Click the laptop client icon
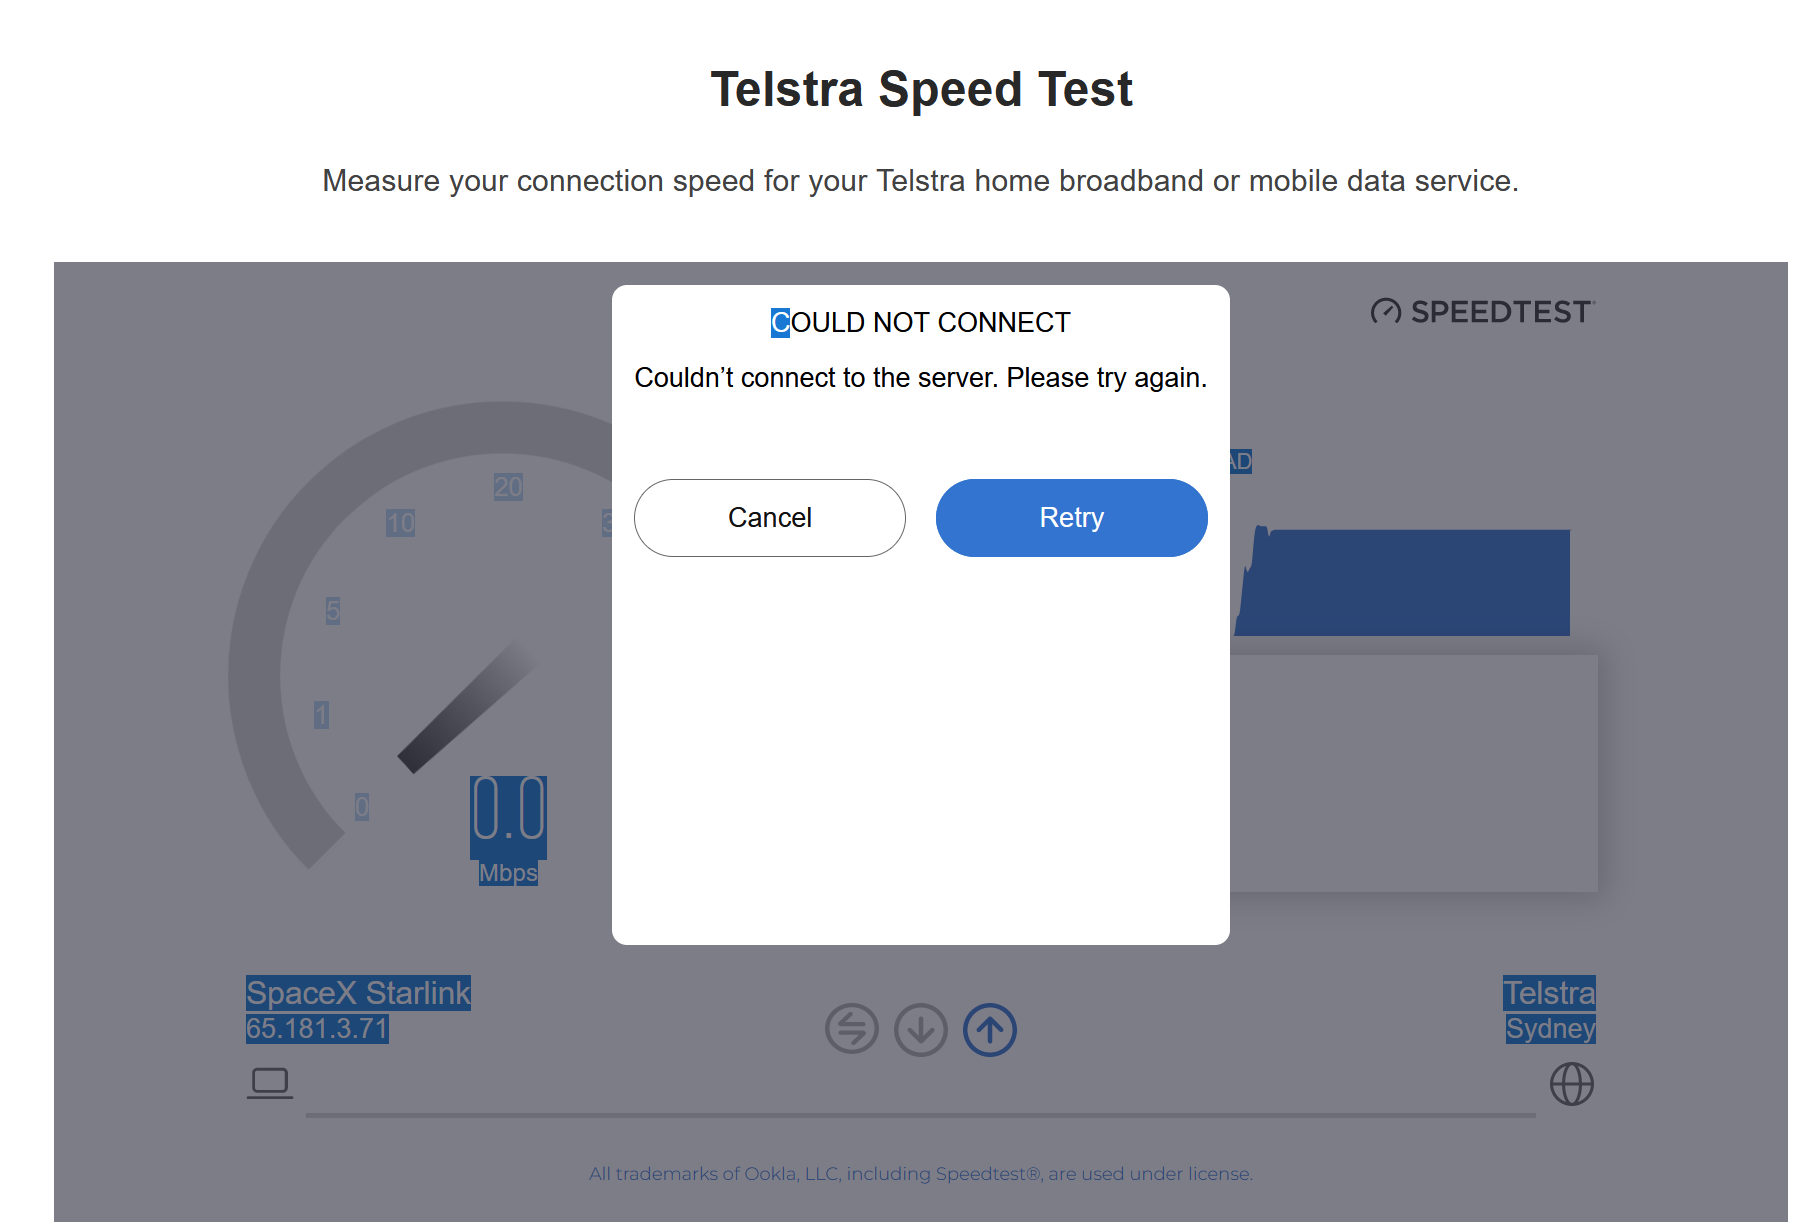This screenshot has width=1814, height=1224. pos(270,1084)
